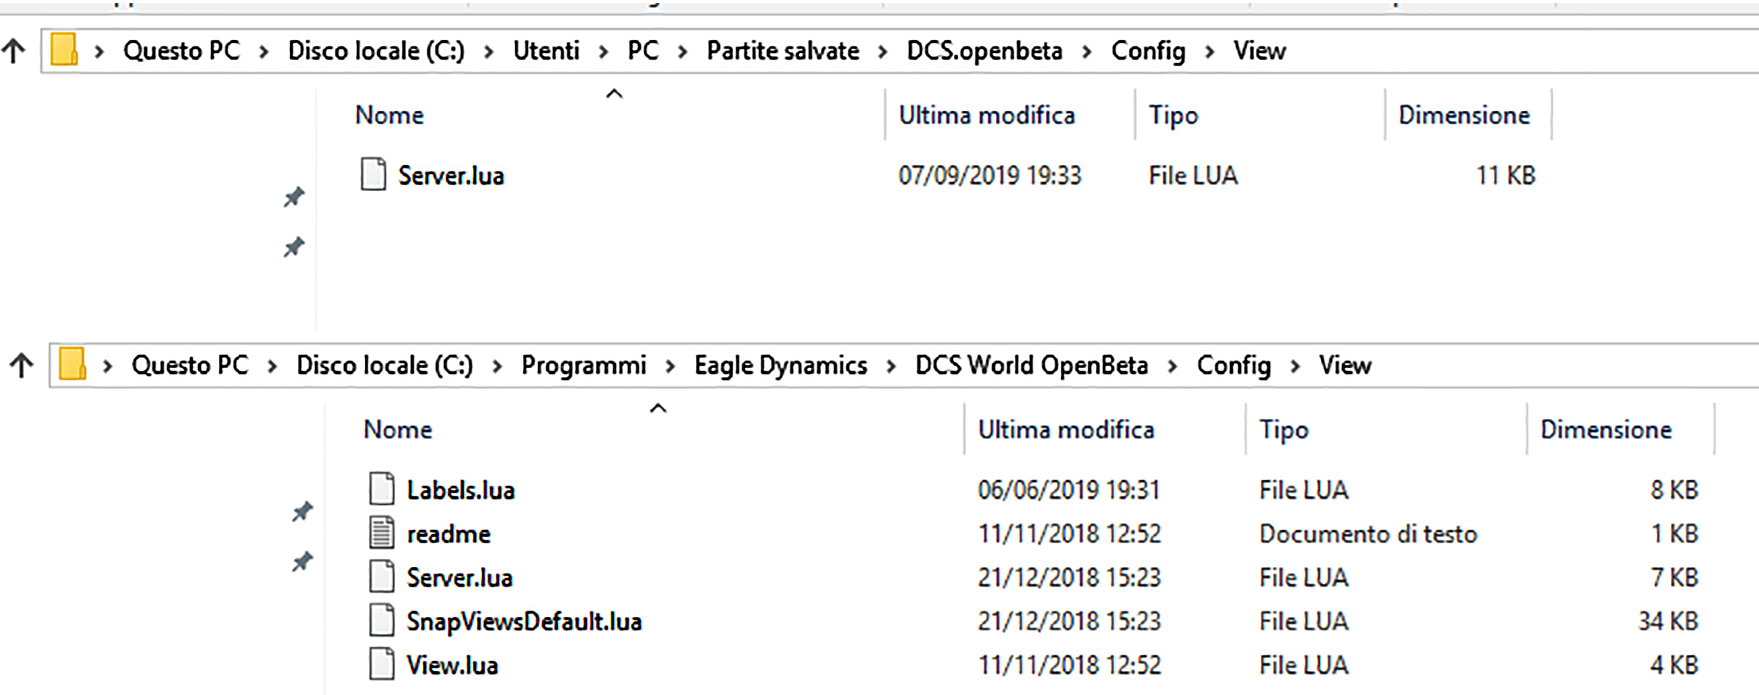Select the Server.lua file icon in DCS.openbeta
This screenshot has width=1759, height=695.
tap(373, 174)
